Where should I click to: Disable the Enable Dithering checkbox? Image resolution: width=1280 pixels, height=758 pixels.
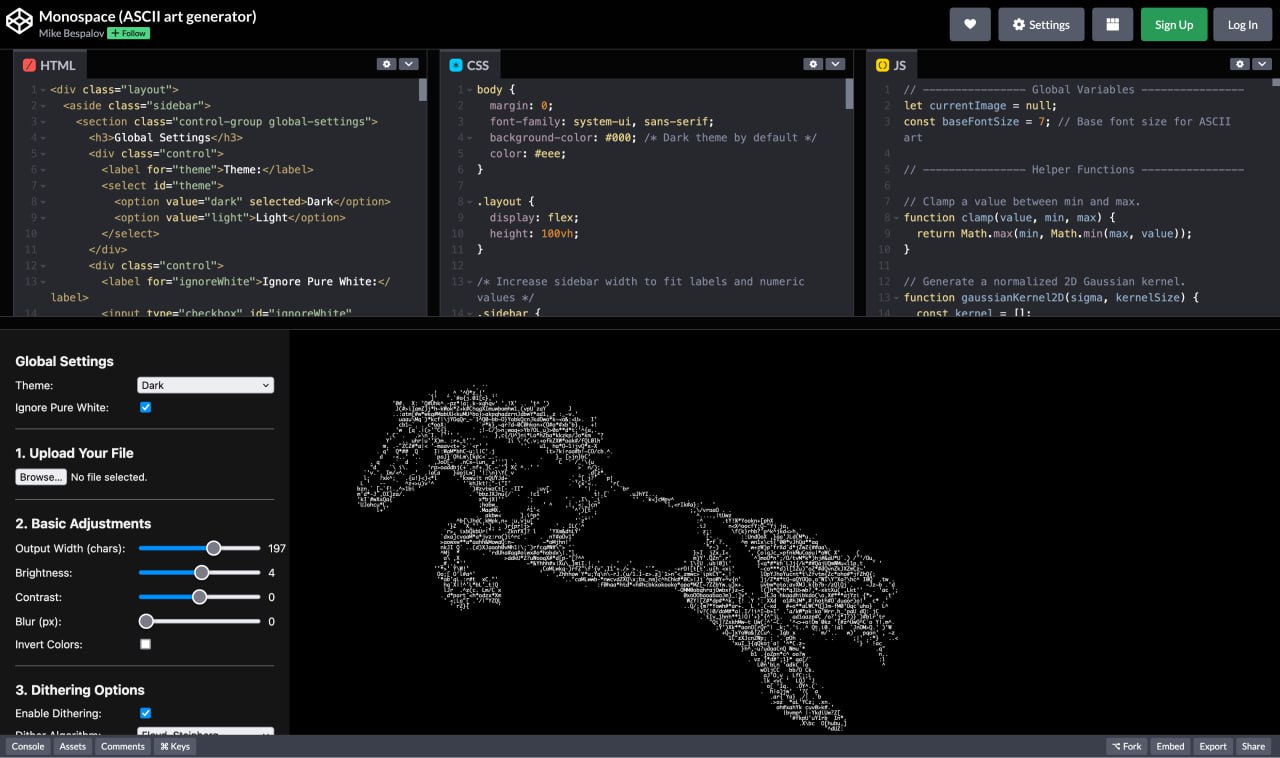coord(145,714)
